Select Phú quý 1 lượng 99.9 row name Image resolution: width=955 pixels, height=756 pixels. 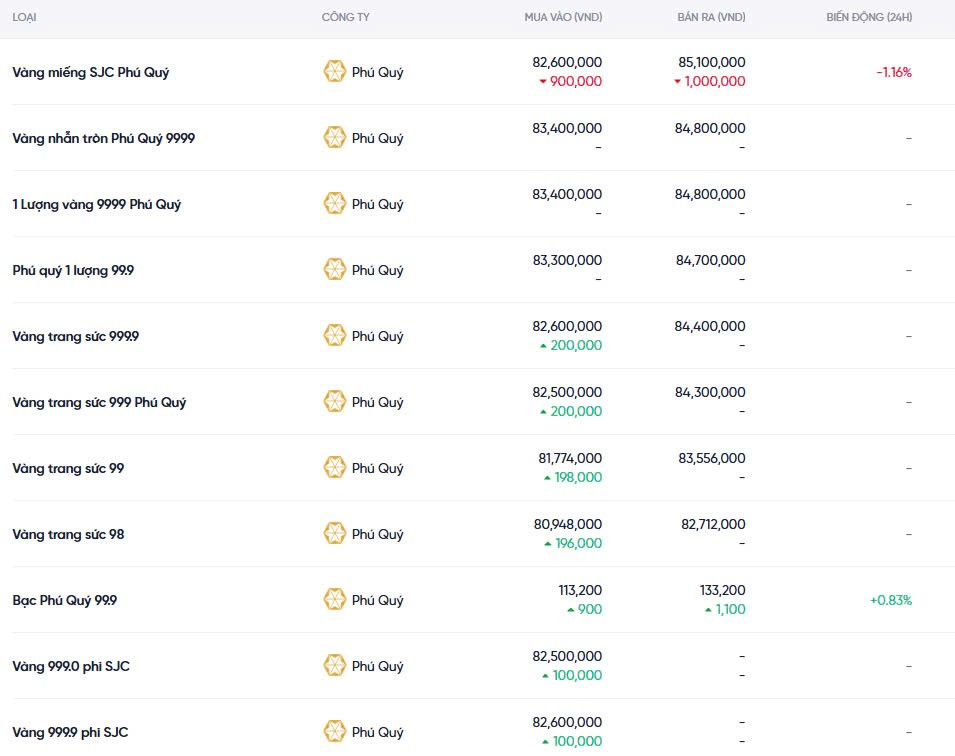pyautogui.click(x=73, y=270)
